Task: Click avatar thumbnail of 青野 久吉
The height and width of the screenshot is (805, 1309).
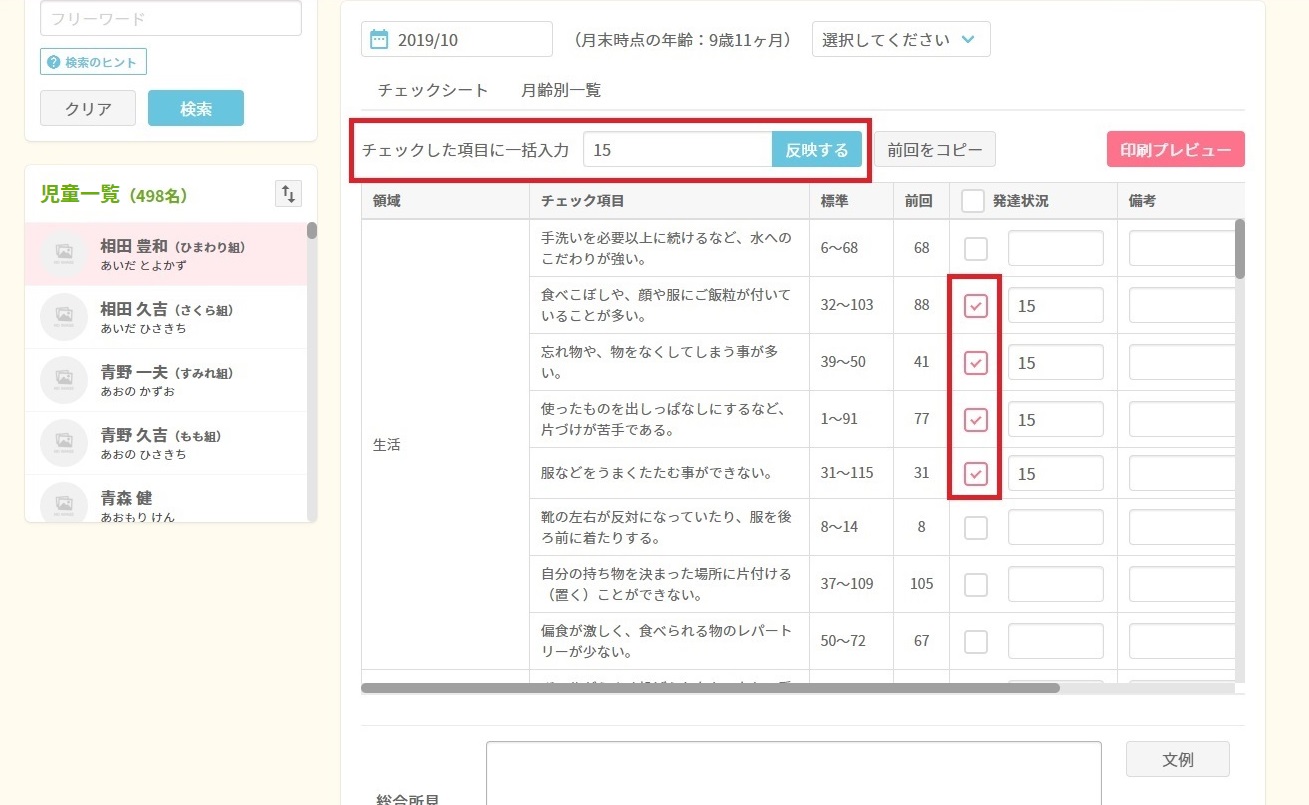Action: [x=64, y=443]
